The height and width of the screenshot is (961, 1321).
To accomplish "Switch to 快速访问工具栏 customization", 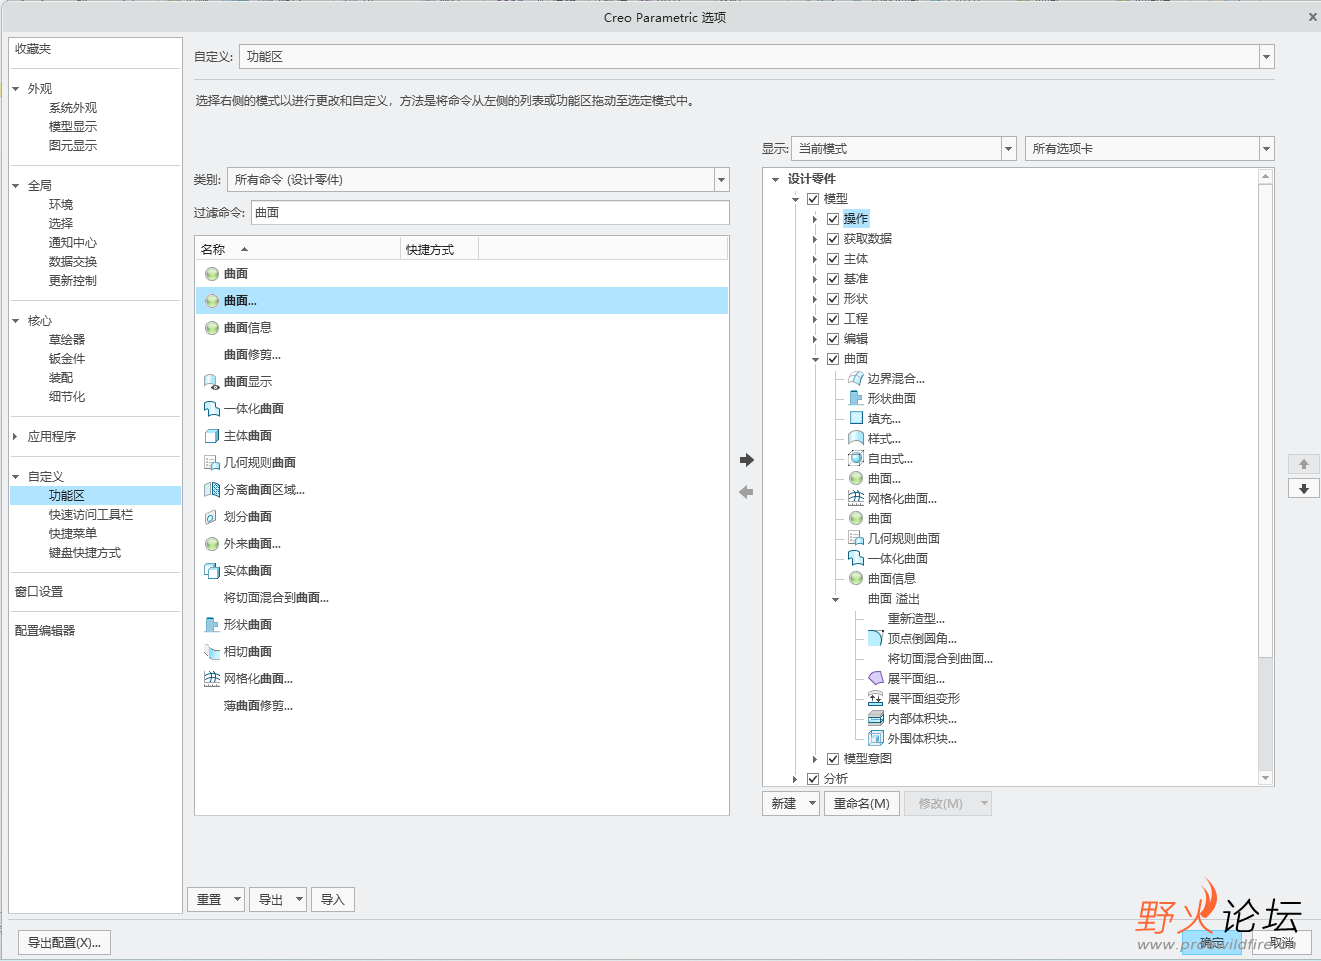I will pos(91,515).
